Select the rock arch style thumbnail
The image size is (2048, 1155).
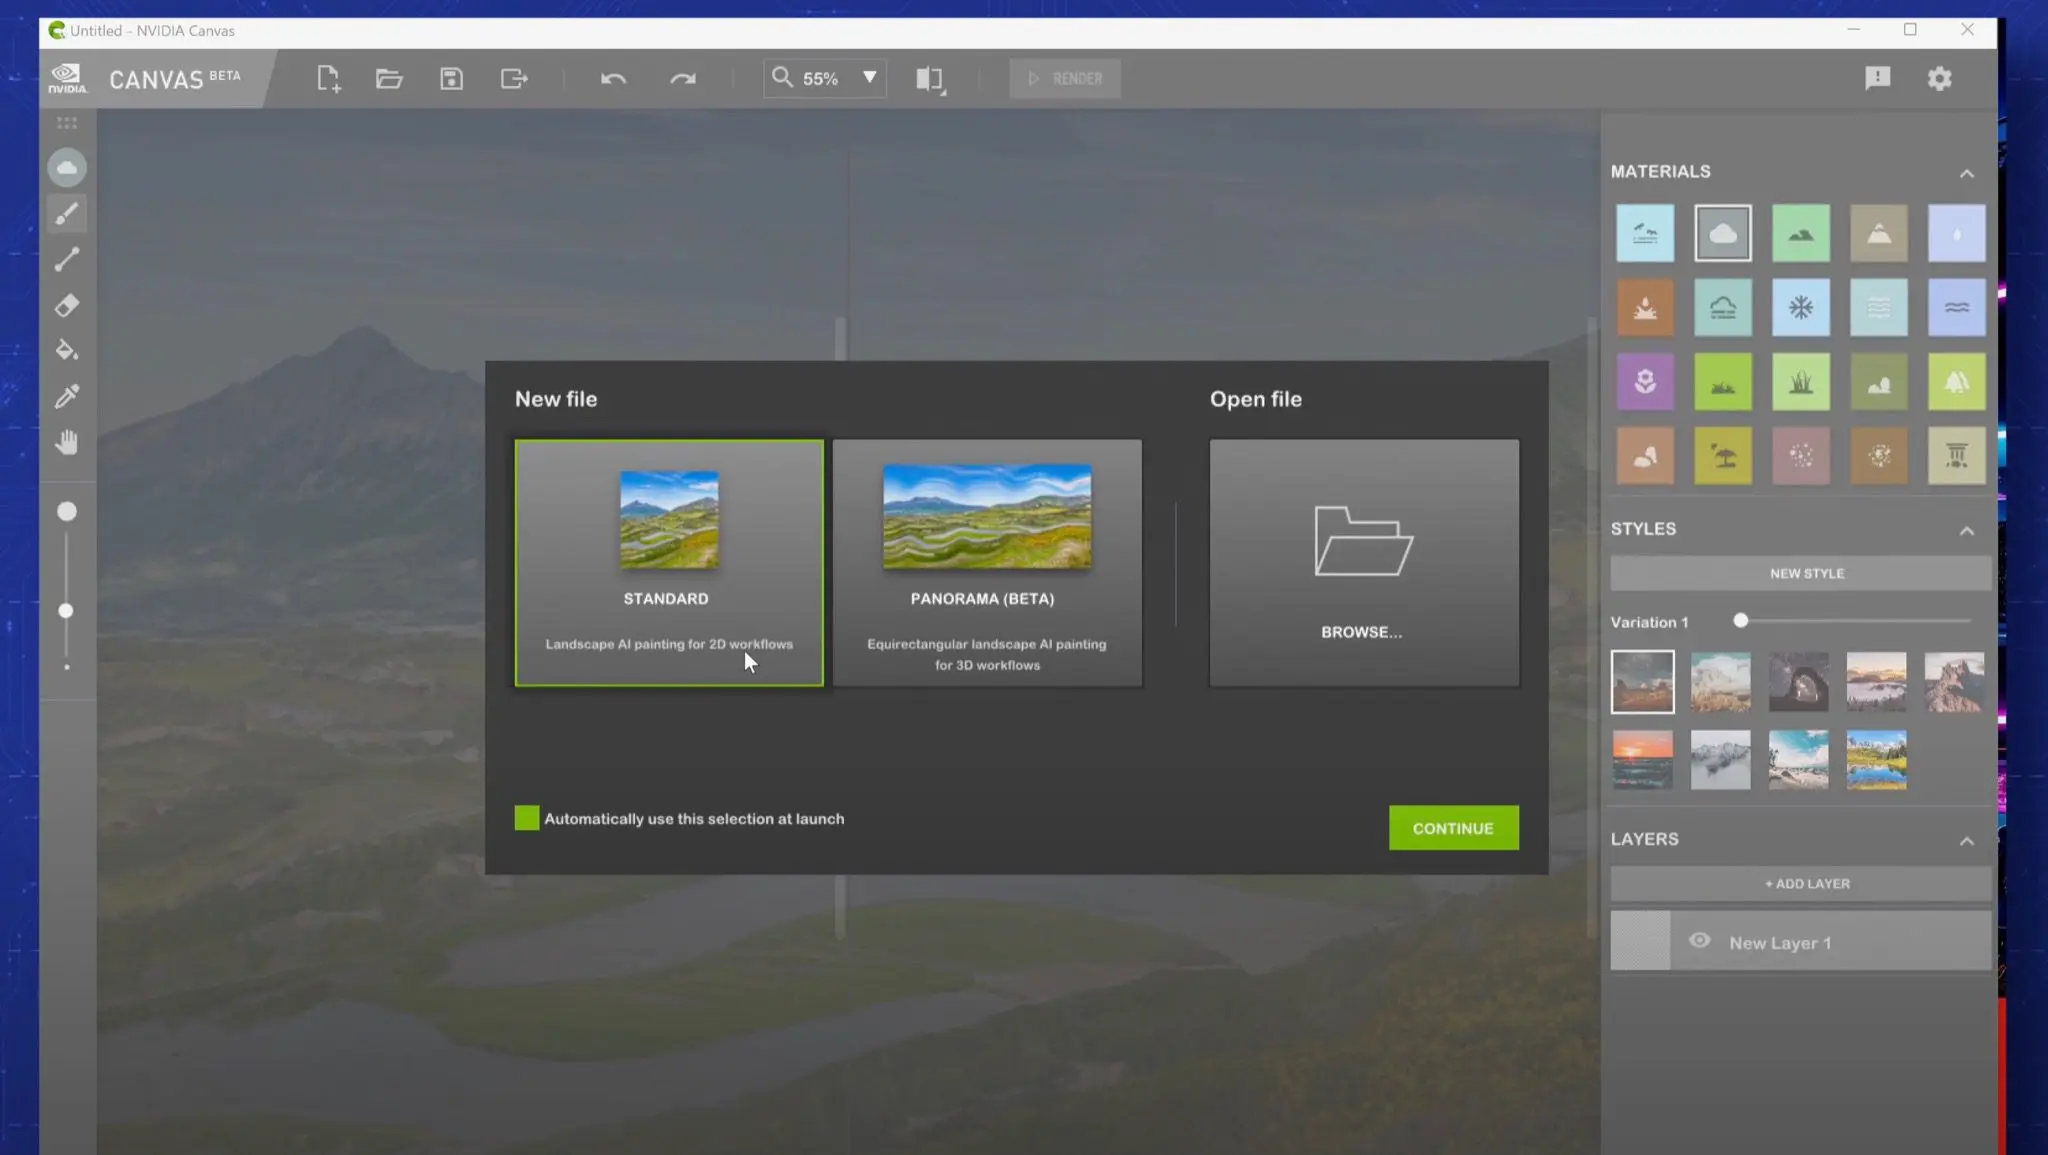click(1798, 682)
